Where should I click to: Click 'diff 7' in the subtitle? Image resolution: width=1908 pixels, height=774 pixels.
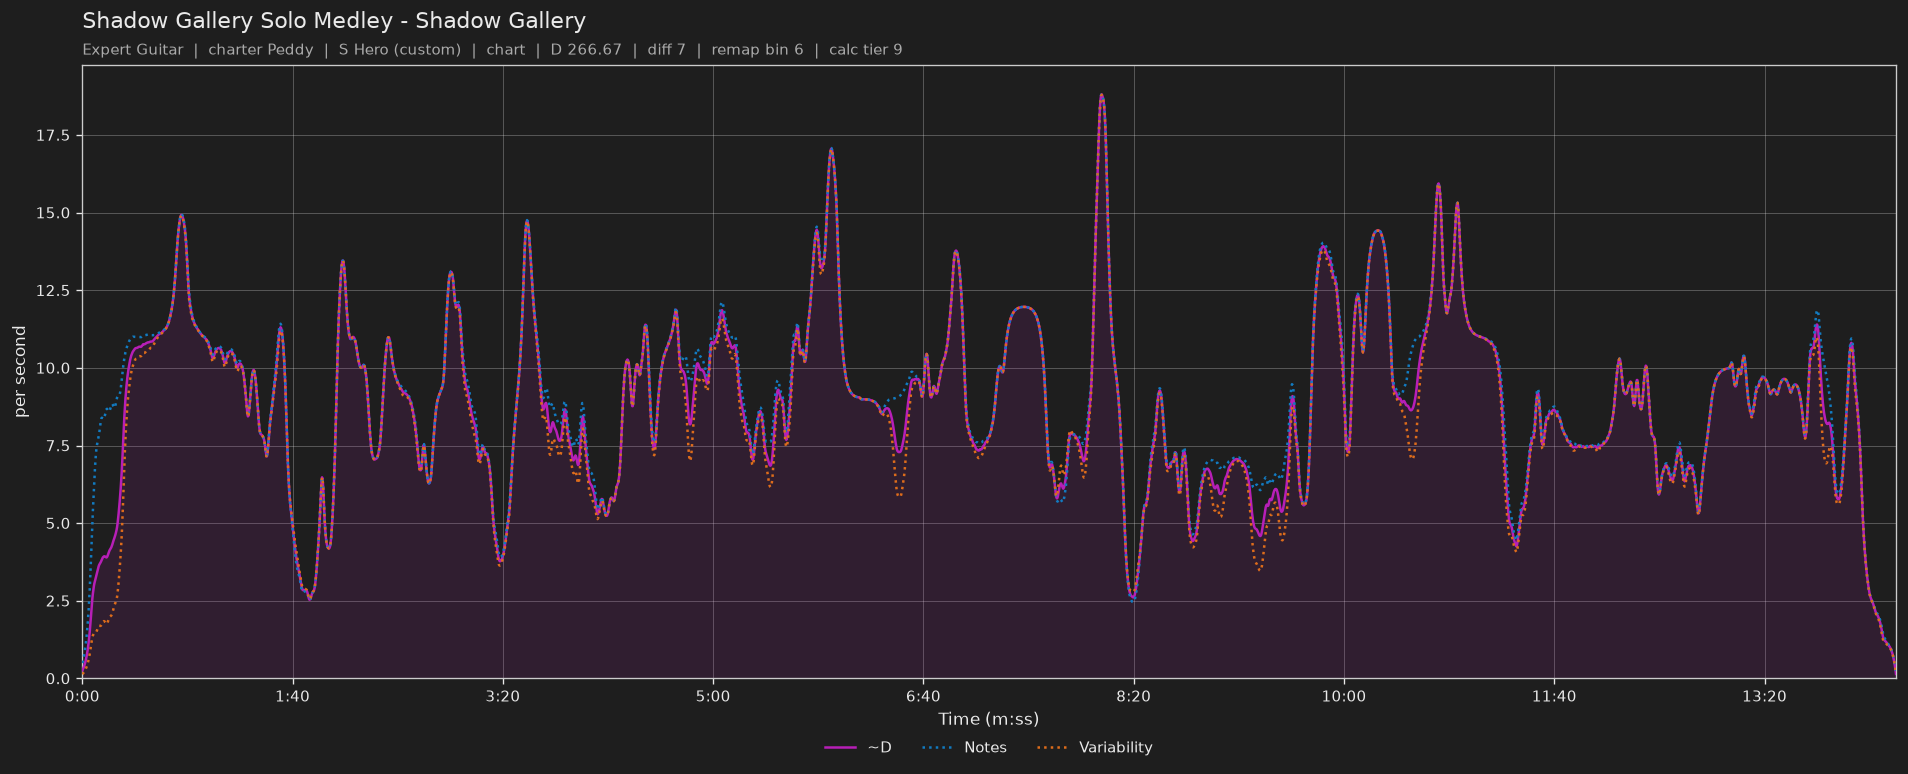coord(667,50)
